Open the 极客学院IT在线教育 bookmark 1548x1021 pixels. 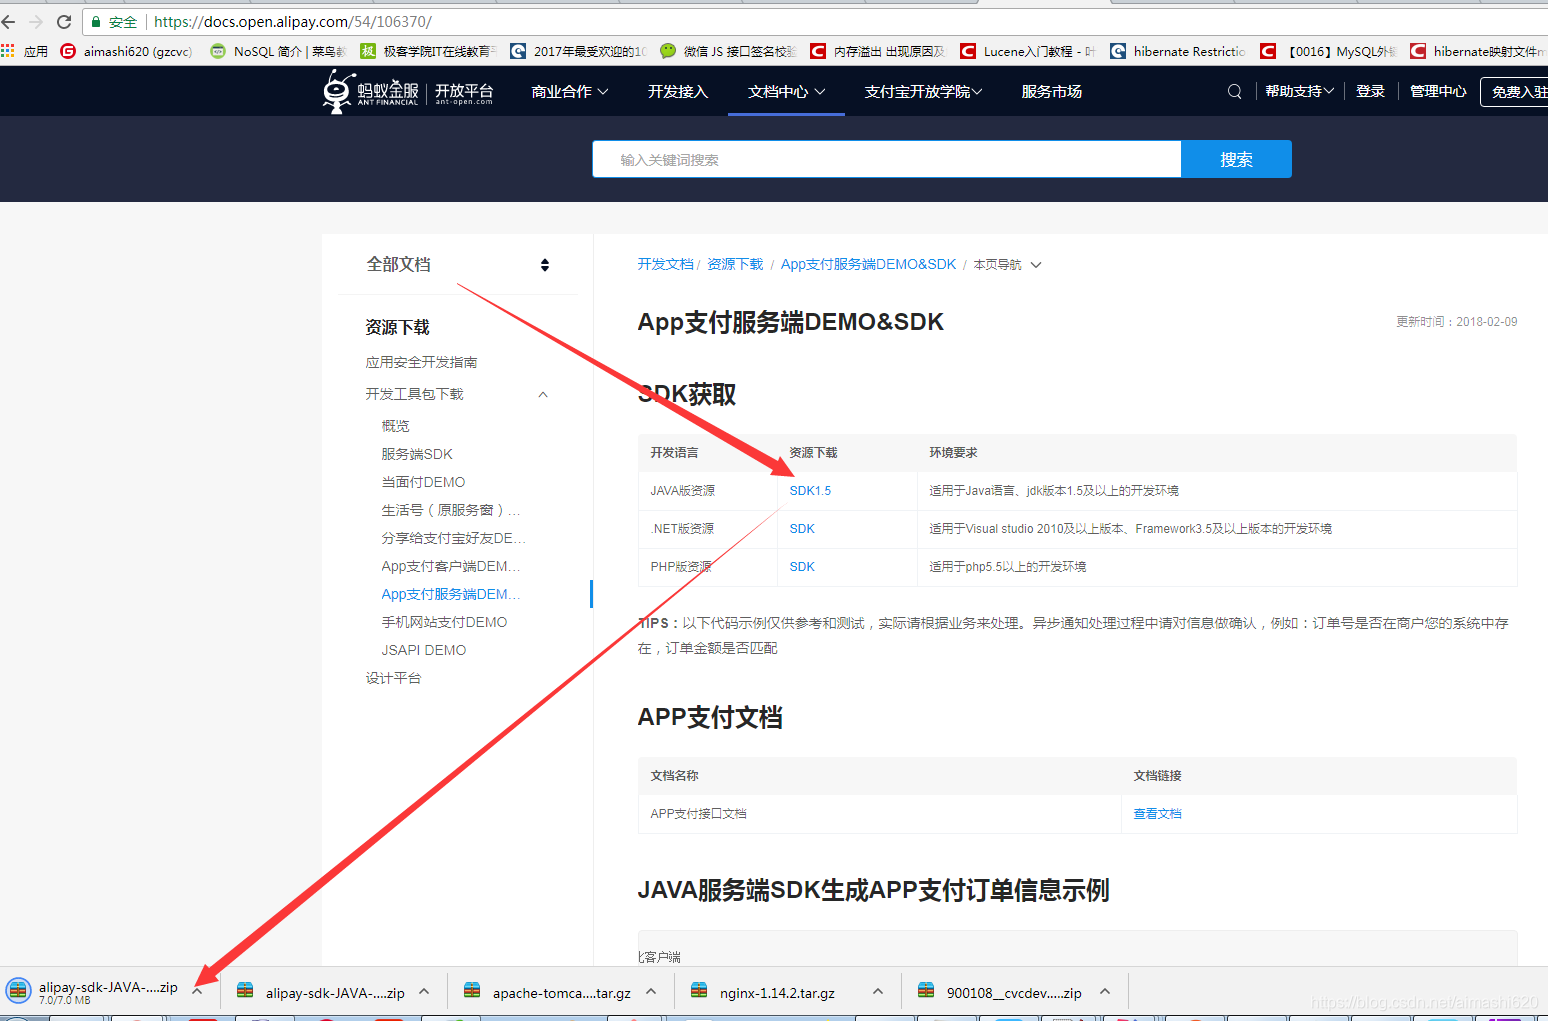click(428, 51)
